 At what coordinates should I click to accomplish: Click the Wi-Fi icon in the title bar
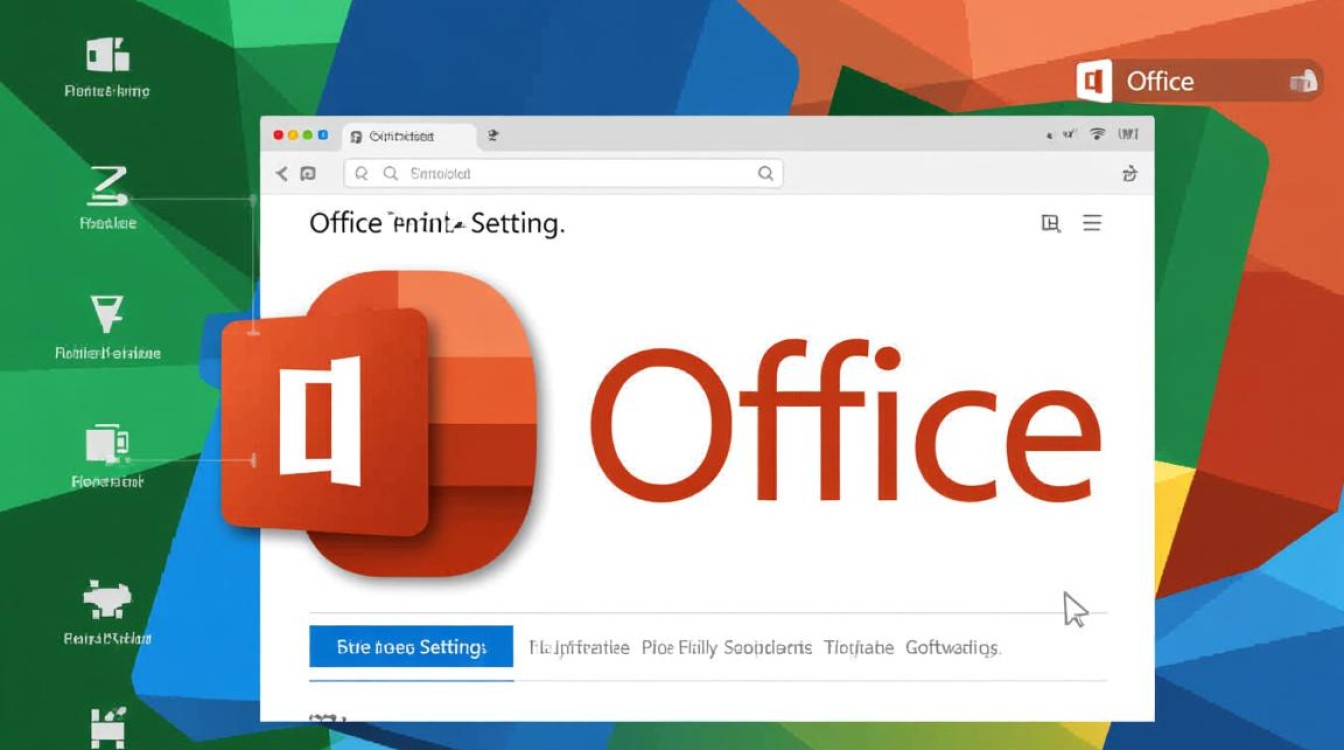click(x=1097, y=133)
